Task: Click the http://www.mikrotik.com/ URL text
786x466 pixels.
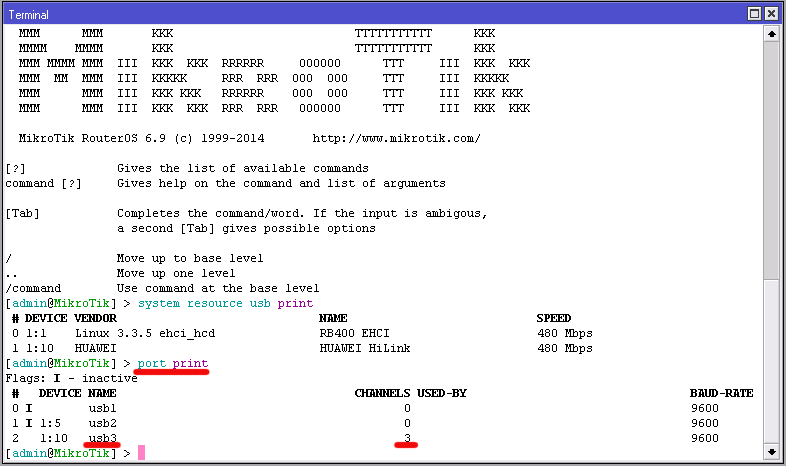Action: tap(397, 138)
